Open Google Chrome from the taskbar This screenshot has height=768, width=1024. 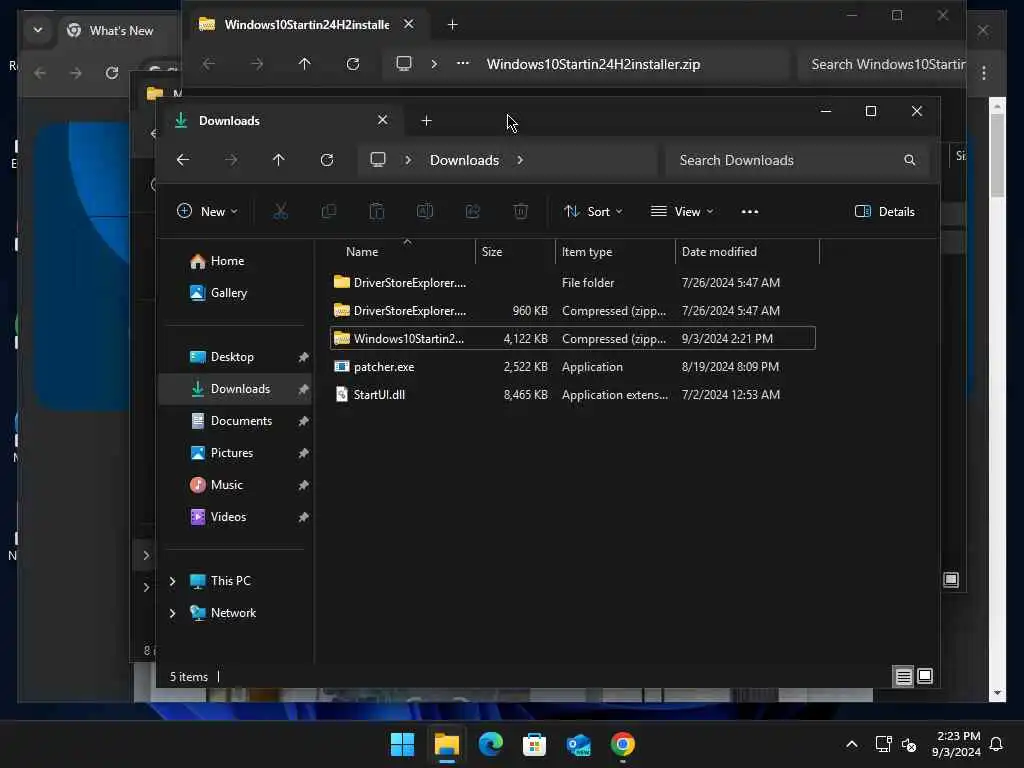coord(622,744)
